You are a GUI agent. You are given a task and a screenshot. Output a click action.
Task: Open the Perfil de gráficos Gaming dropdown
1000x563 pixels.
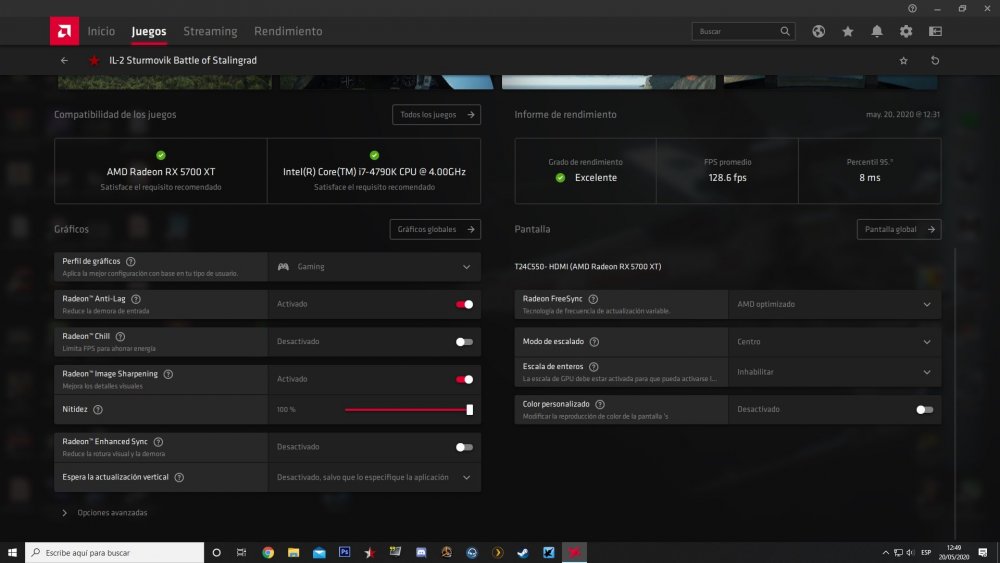point(374,267)
